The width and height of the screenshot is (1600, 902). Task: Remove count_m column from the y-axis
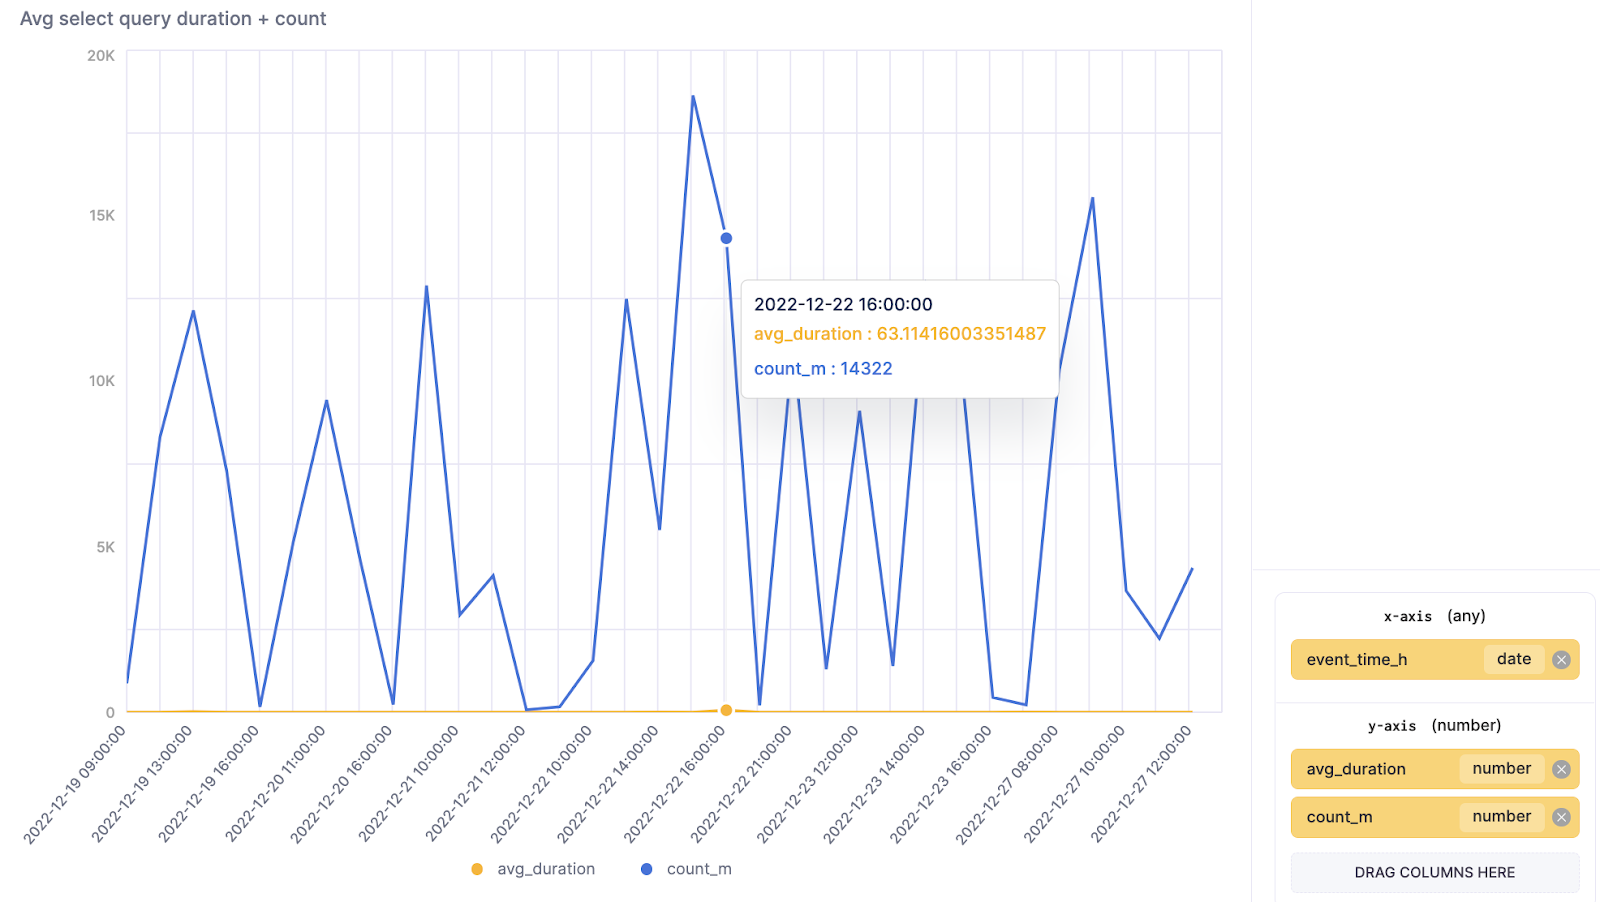[1561, 817]
